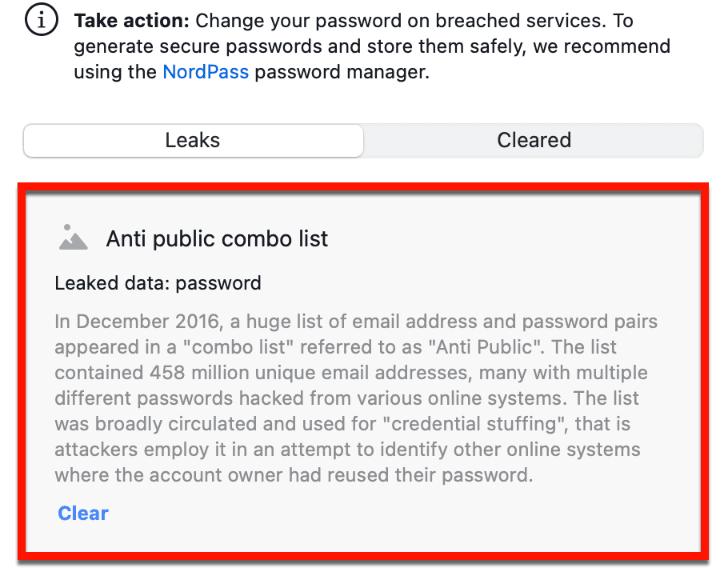Click the 'December 2016' text in description

point(148,321)
